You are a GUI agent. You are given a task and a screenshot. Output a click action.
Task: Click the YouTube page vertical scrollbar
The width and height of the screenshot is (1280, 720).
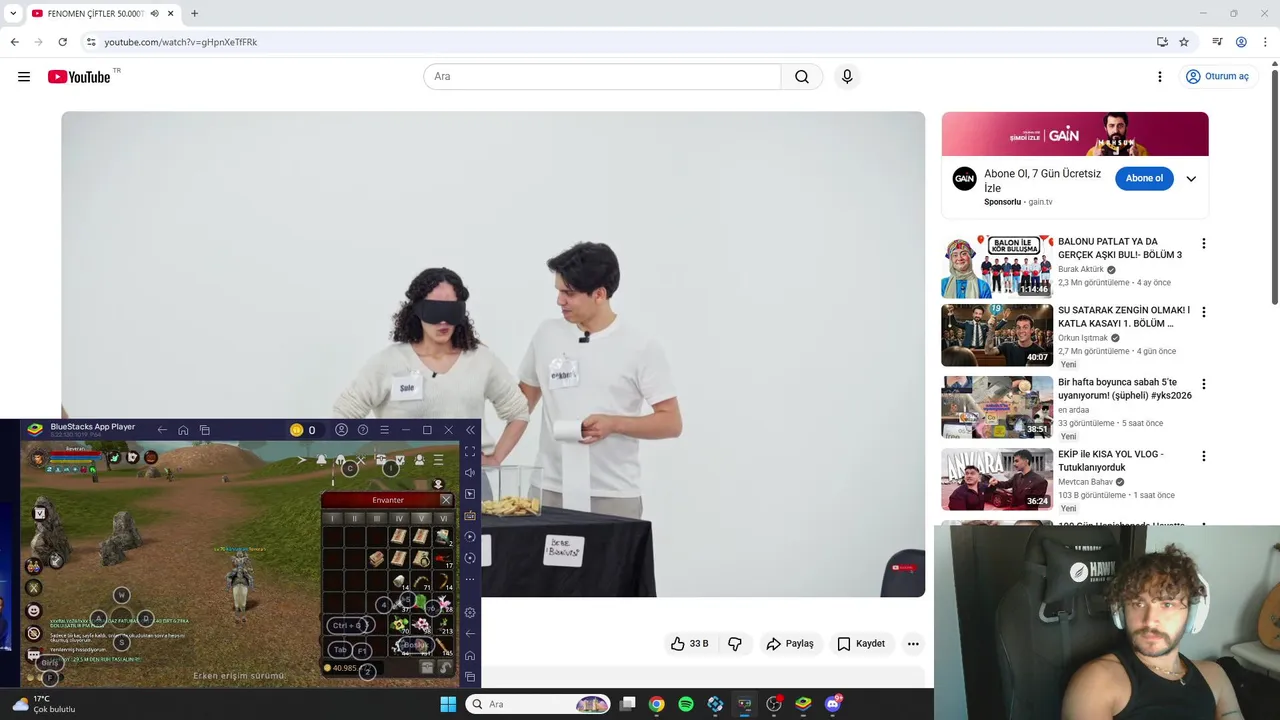pos(1274,185)
